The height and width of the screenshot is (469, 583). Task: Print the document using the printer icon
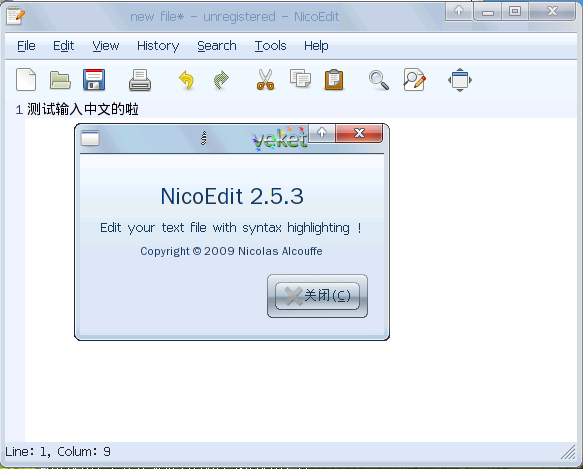[x=140, y=80]
